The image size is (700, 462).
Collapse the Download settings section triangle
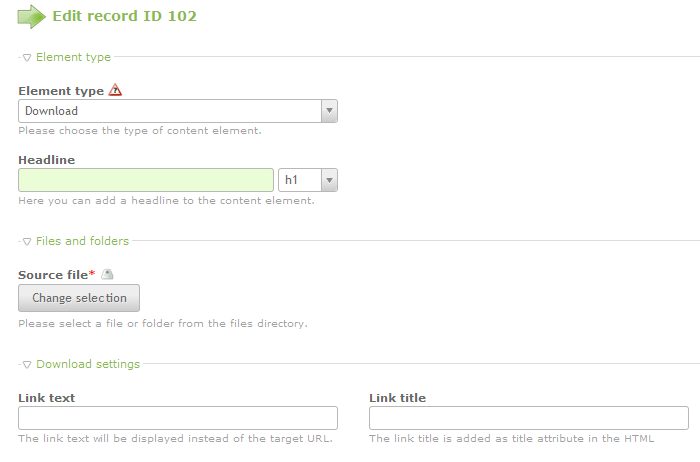pyautogui.click(x=27, y=365)
